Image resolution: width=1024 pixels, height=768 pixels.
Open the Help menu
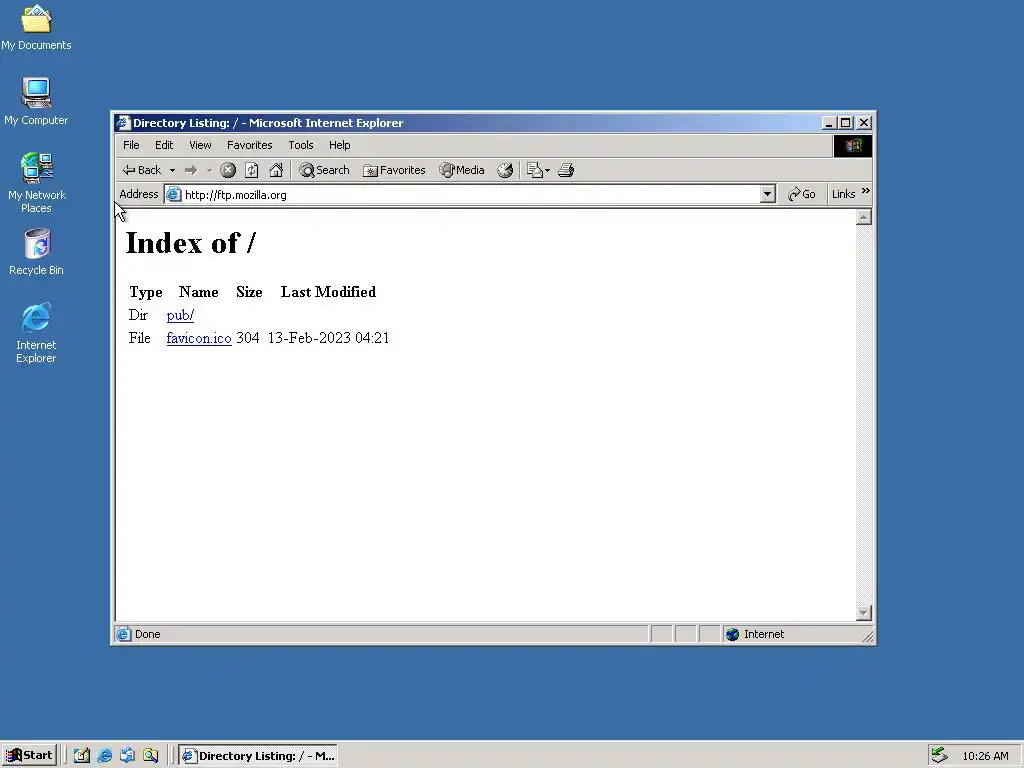tap(340, 145)
